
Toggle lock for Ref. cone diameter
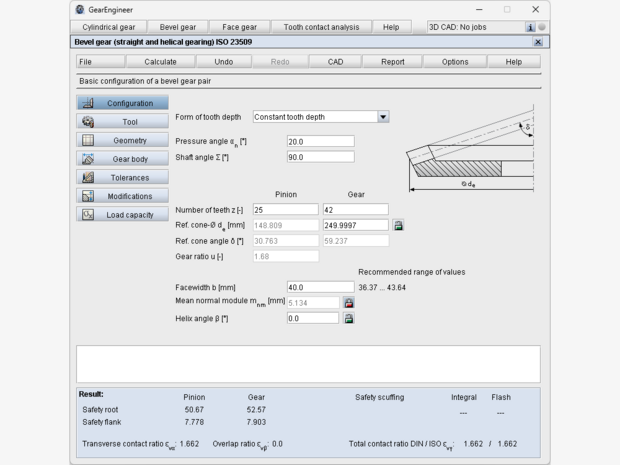pos(398,226)
